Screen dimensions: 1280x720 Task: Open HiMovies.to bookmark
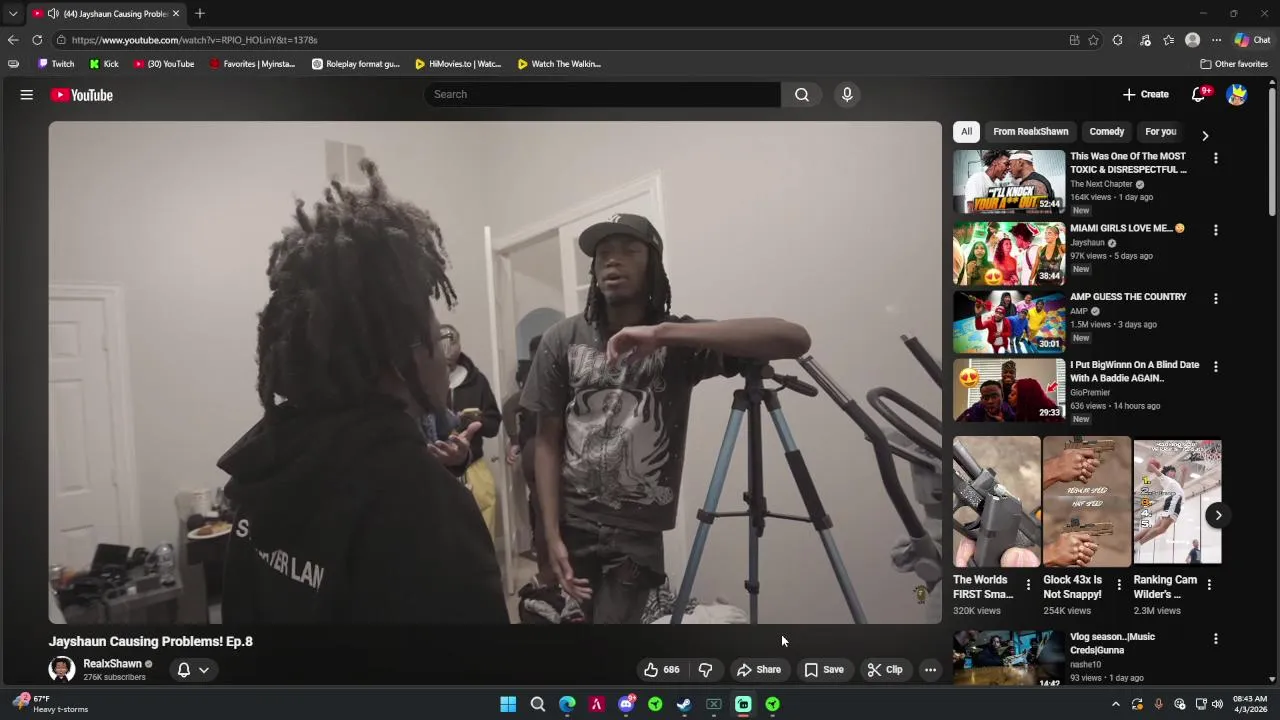click(x=458, y=64)
